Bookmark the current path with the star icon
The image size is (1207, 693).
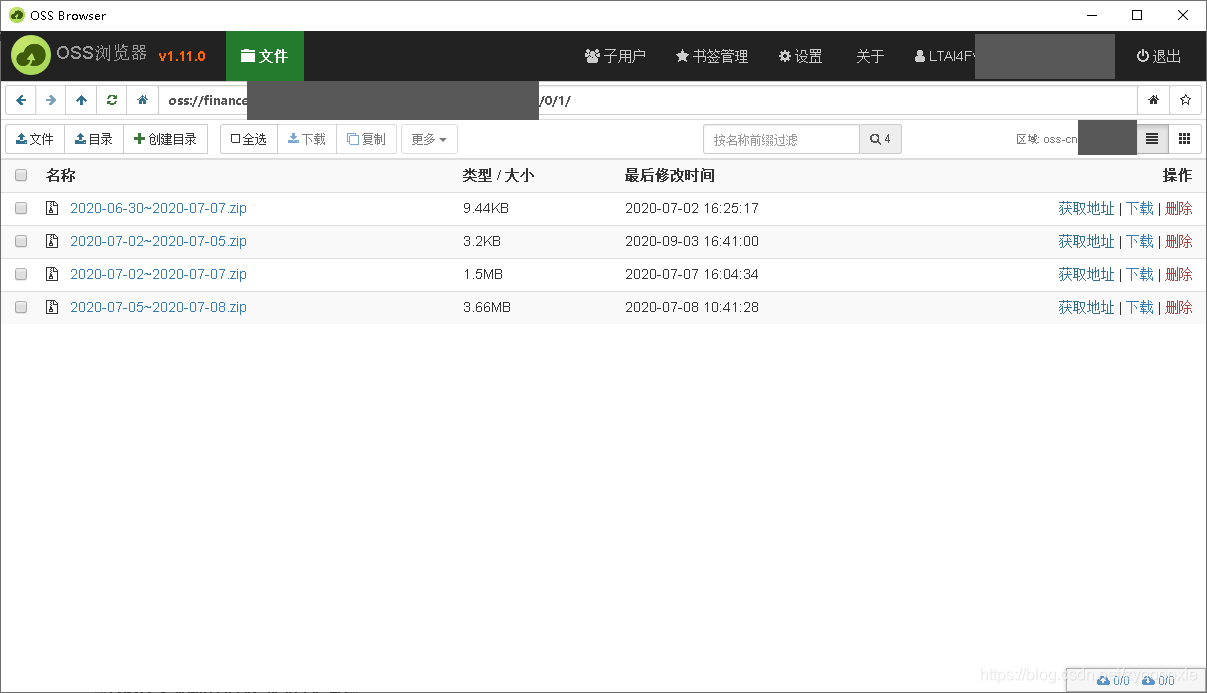(1185, 100)
